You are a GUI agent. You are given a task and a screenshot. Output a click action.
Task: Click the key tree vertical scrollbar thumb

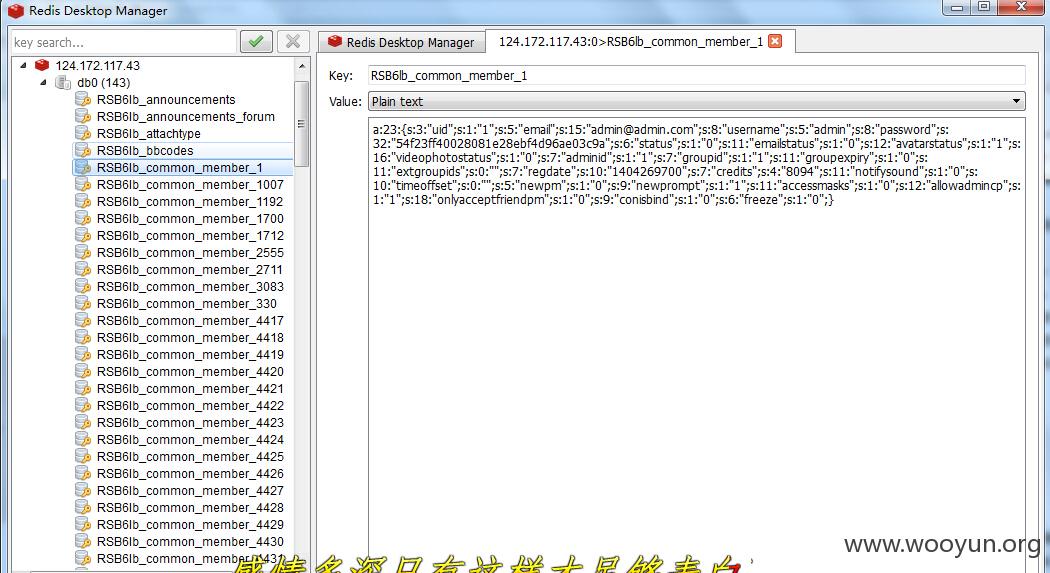301,123
